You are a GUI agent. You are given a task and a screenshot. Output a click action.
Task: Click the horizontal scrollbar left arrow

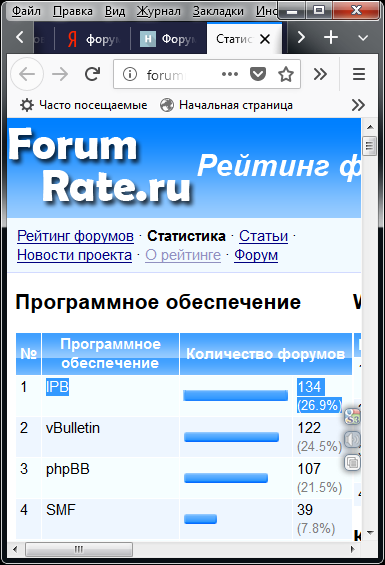tap(15, 550)
